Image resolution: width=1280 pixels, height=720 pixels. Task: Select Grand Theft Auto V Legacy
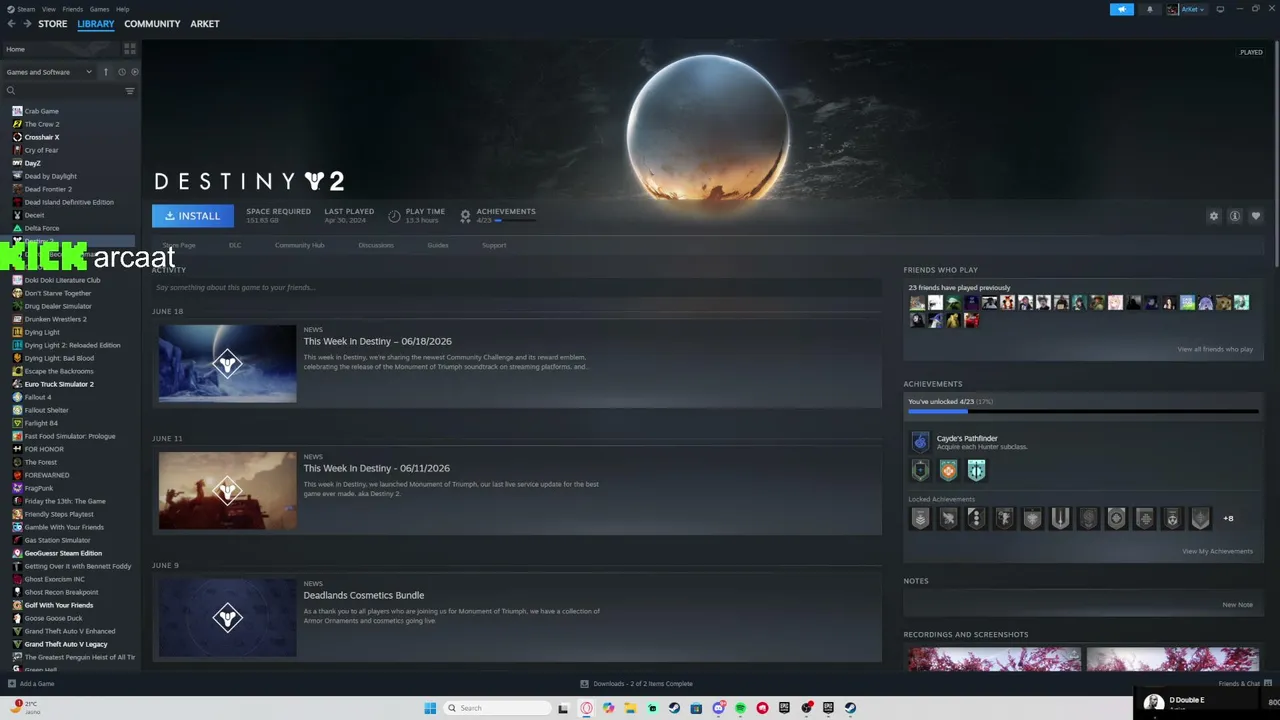[66, 644]
